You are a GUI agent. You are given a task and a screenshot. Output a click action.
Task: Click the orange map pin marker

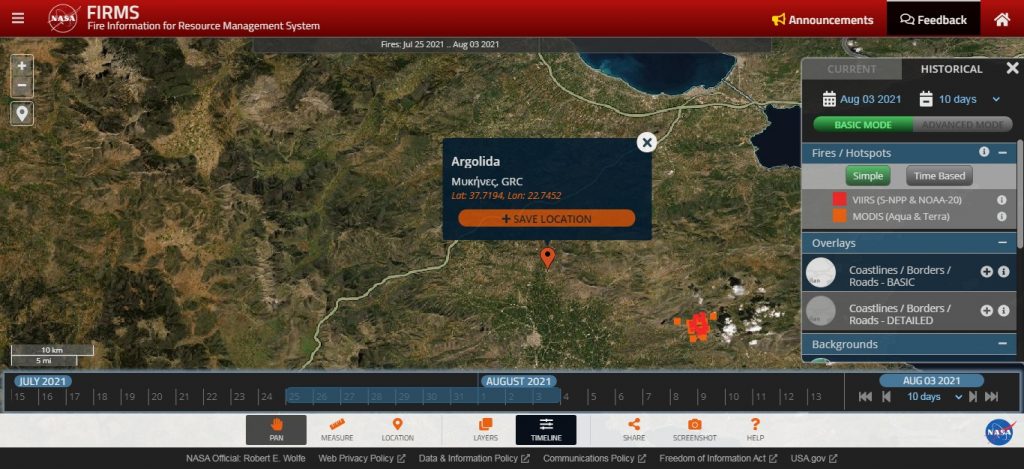tap(547, 257)
